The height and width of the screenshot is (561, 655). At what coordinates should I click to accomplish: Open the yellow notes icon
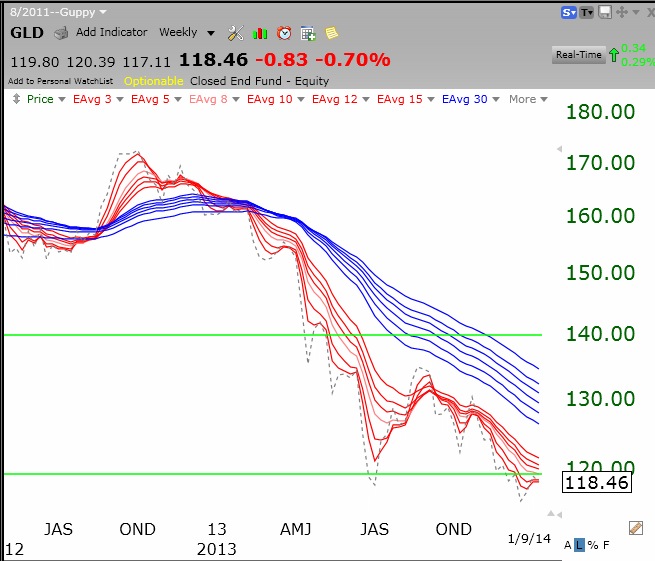tap(331, 33)
